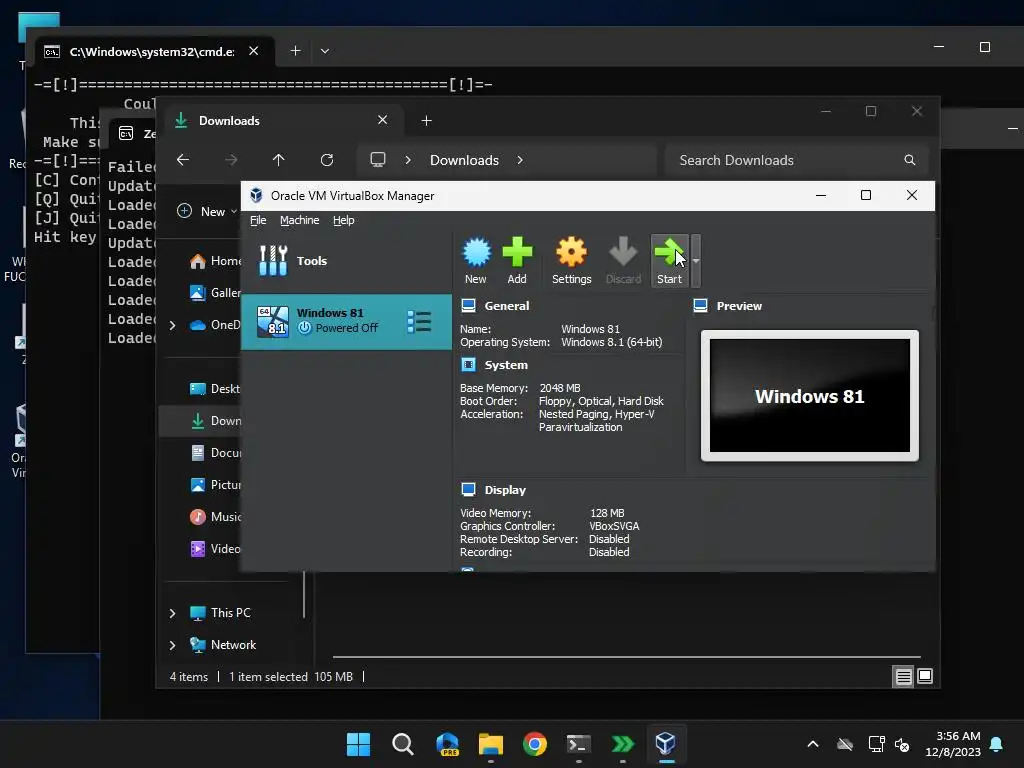
Task: Open Desktop in Explorer navigation pane
Action: point(216,389)
